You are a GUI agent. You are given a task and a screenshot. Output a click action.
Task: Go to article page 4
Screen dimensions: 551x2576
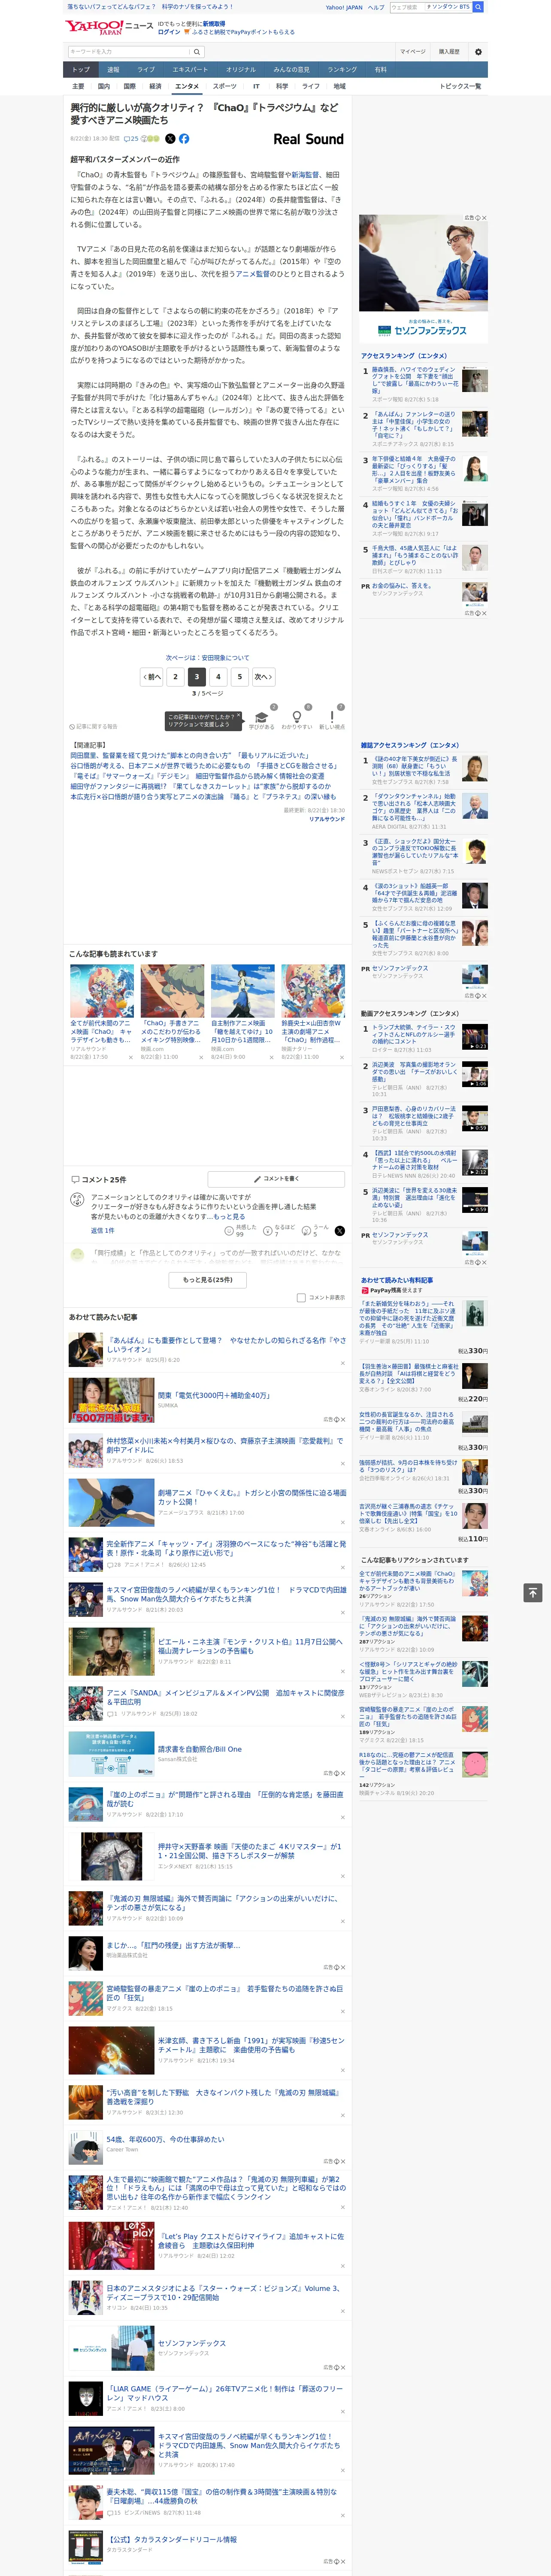218,676
